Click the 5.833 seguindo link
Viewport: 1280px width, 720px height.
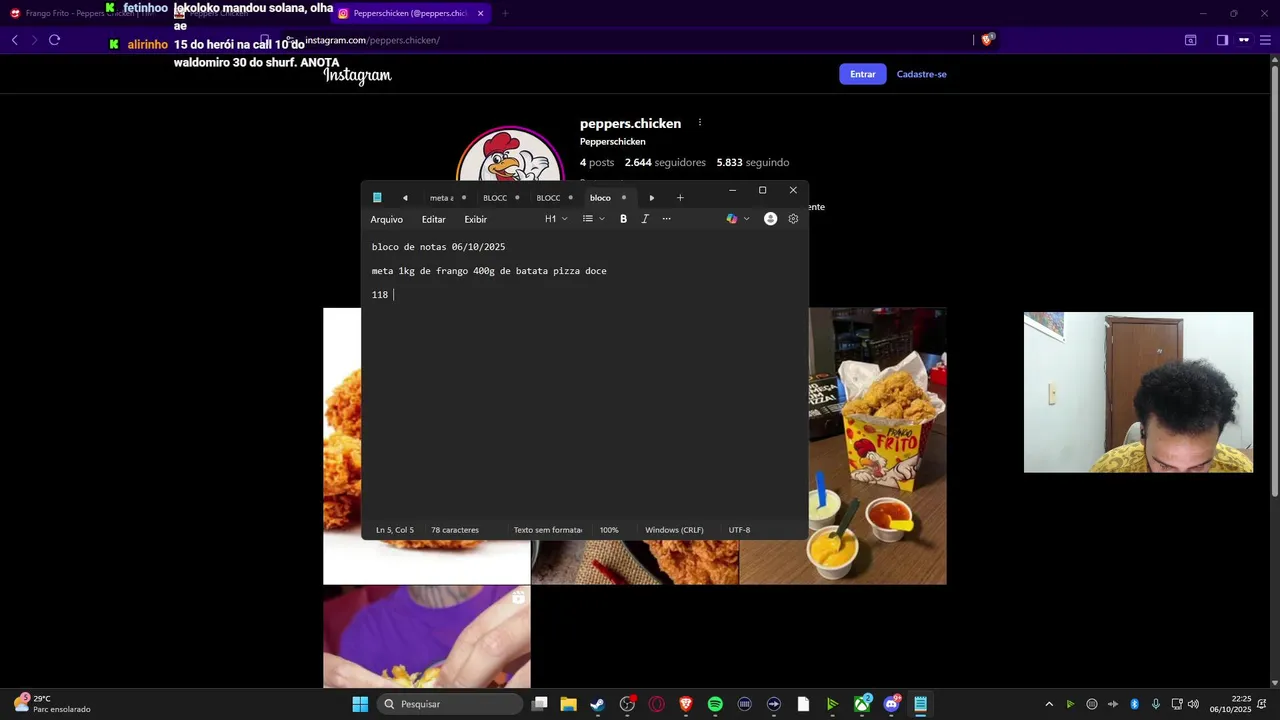coord(752,162)
